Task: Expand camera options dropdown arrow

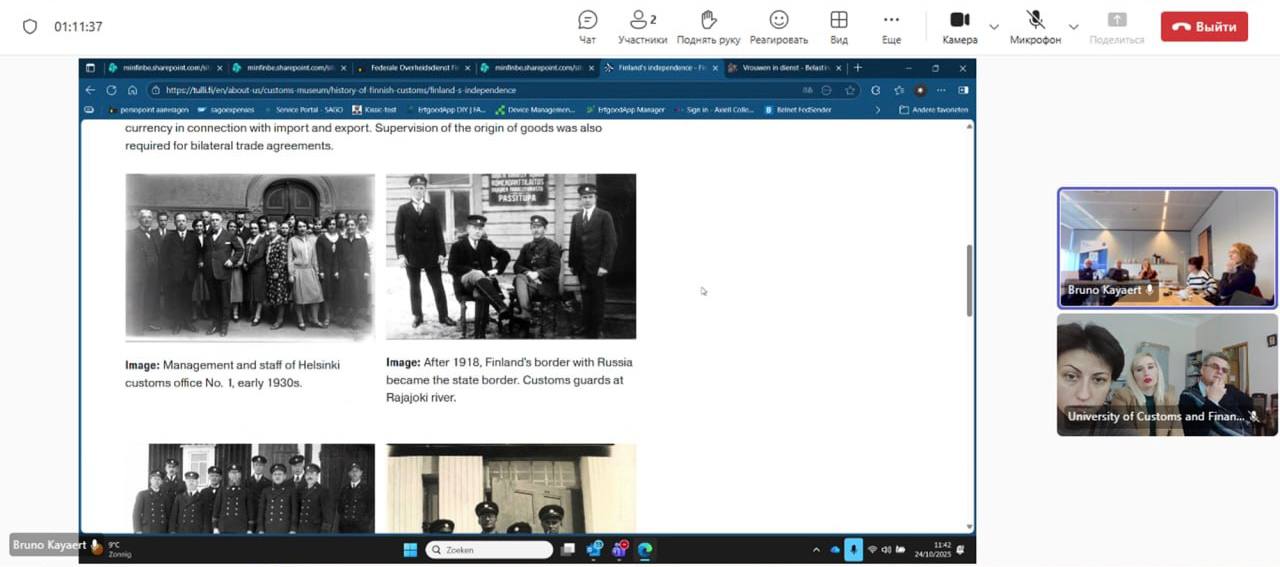Action: pyautogui.click(x=994, y=27)
